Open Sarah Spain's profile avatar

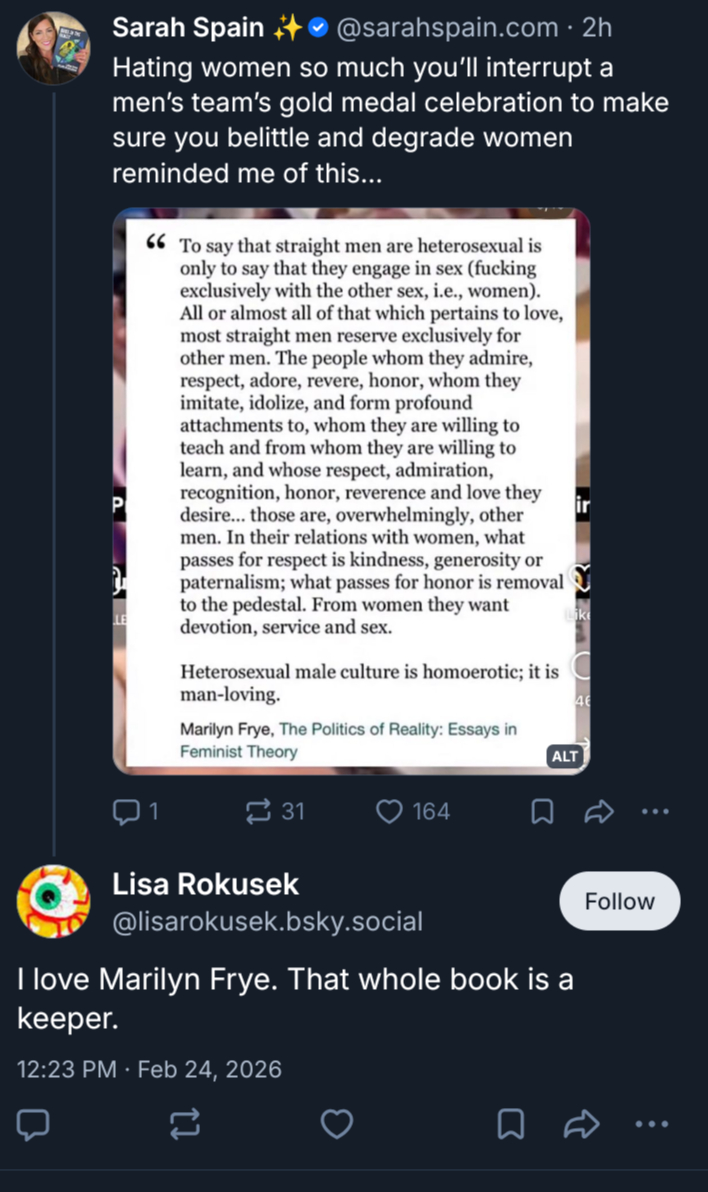click(x=54, y=48)
